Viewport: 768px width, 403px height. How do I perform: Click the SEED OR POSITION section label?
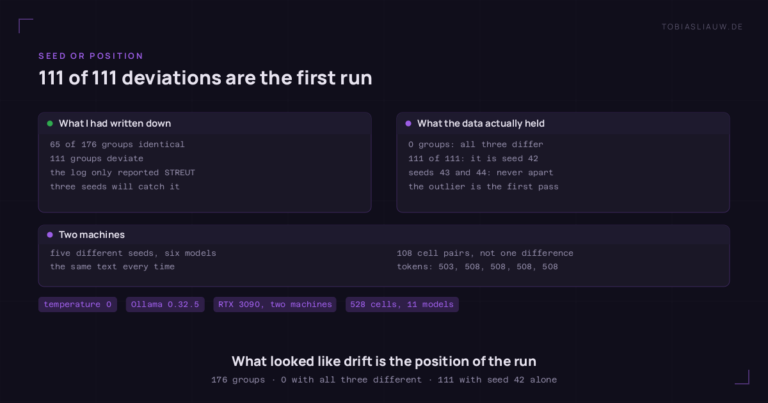click(91, 56)
